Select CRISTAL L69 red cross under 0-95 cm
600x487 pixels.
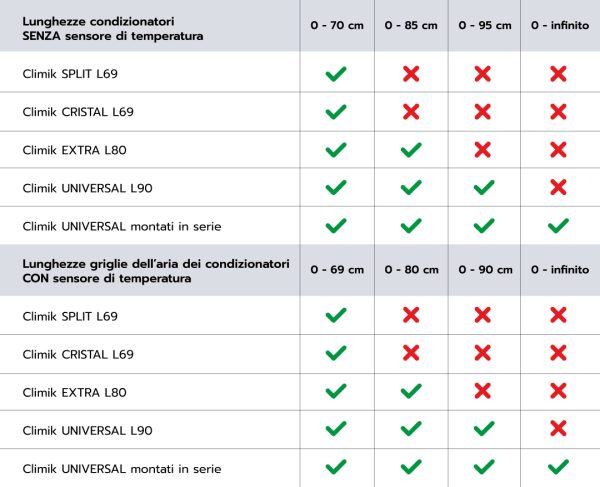pyautogui.click(x=483, y=112)
